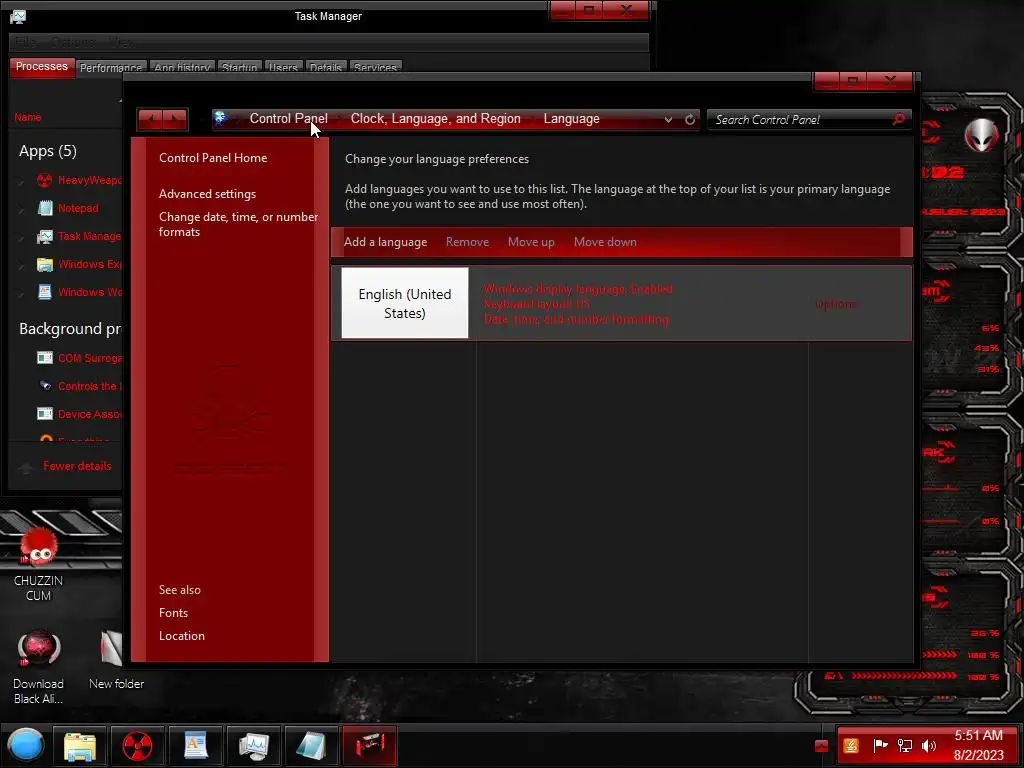Open the red radiation icon app on taskbar
This screenshot has height=768, width=1024.
(138, 746)
